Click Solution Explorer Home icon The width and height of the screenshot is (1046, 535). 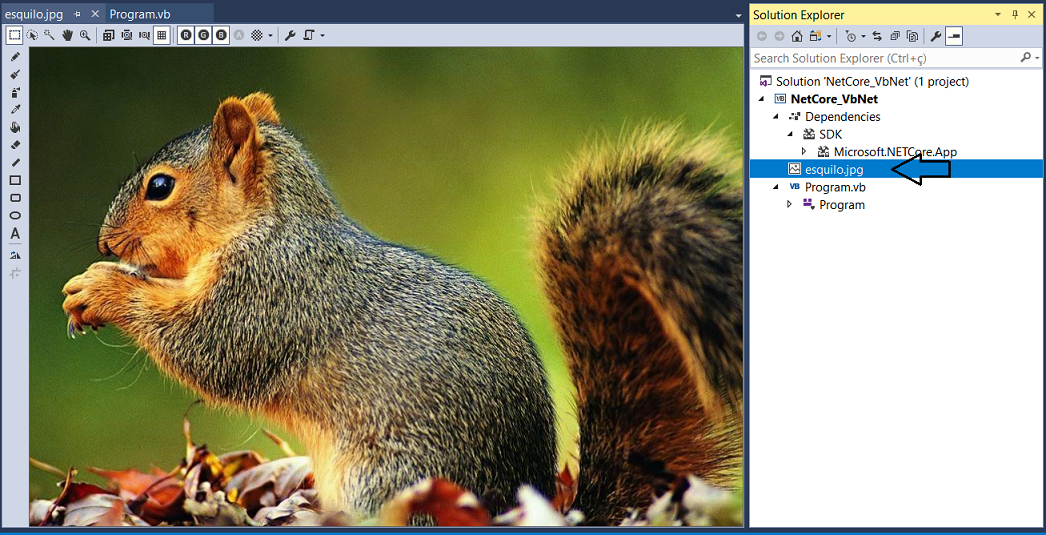pyautogui.click(x=797, y=36)
